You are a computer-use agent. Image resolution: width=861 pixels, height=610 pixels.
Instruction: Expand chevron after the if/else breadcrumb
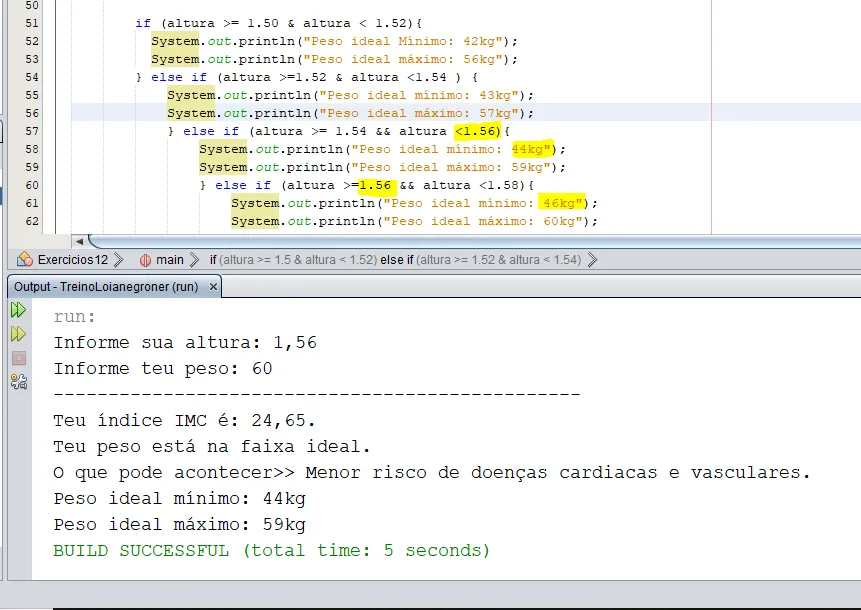coord(592,260)
